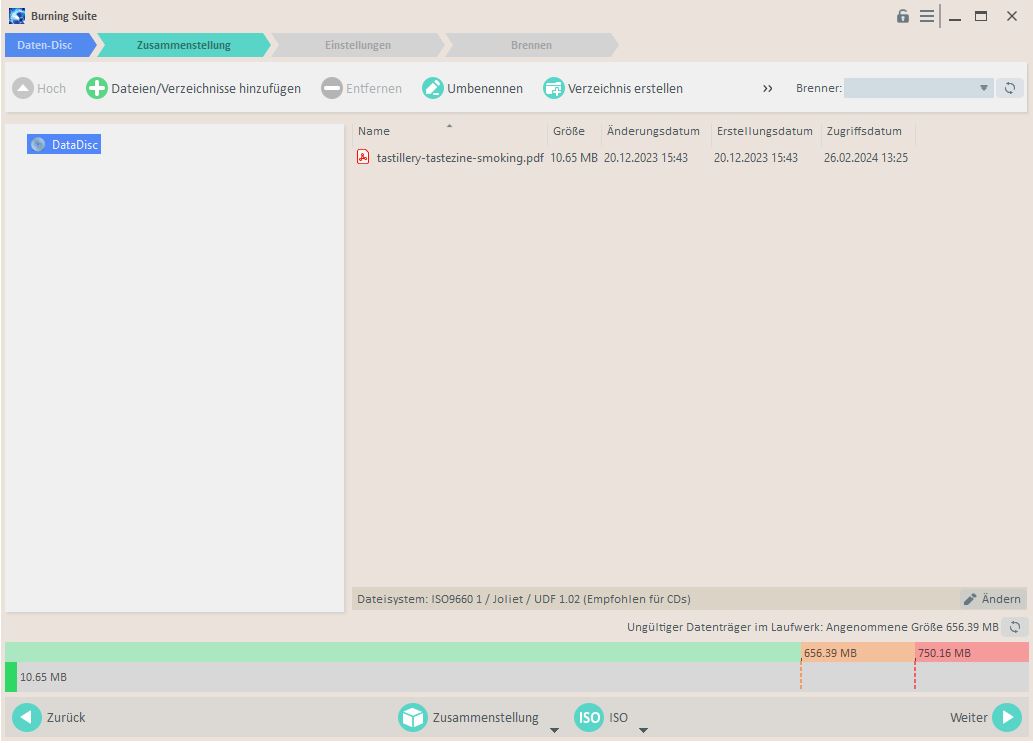Click the Verzeichnis erstellen folder icon

pos(553,88)
